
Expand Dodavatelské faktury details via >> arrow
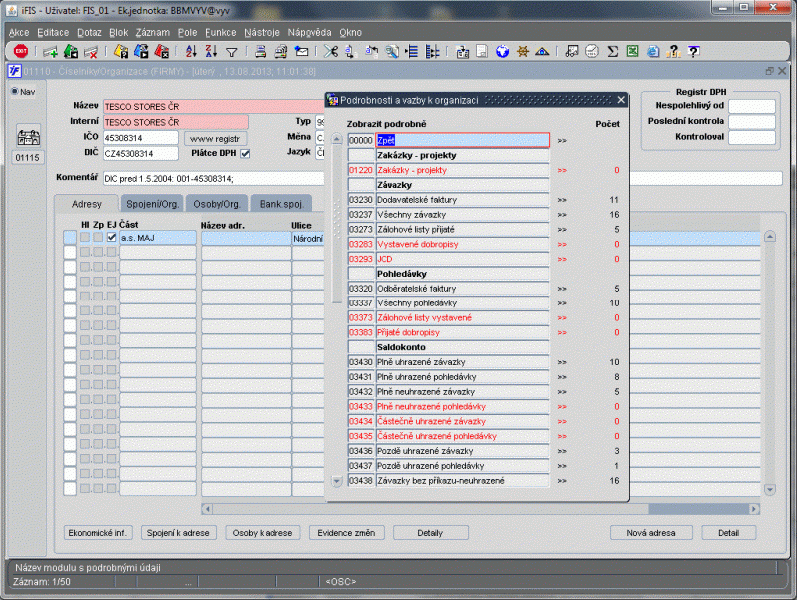(562, 201)
